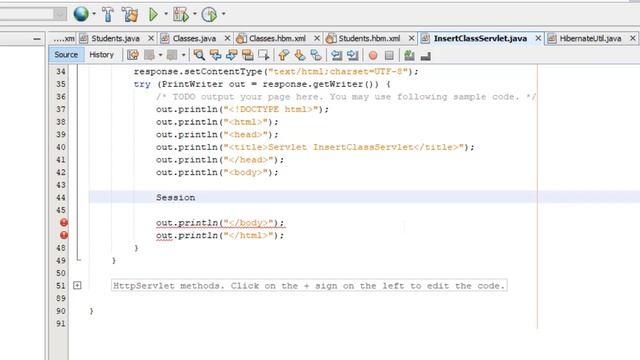This screenshot has height=360, width=640.
Task: Expand the Debug Project dropdown arrow
Action: point(194,14)
